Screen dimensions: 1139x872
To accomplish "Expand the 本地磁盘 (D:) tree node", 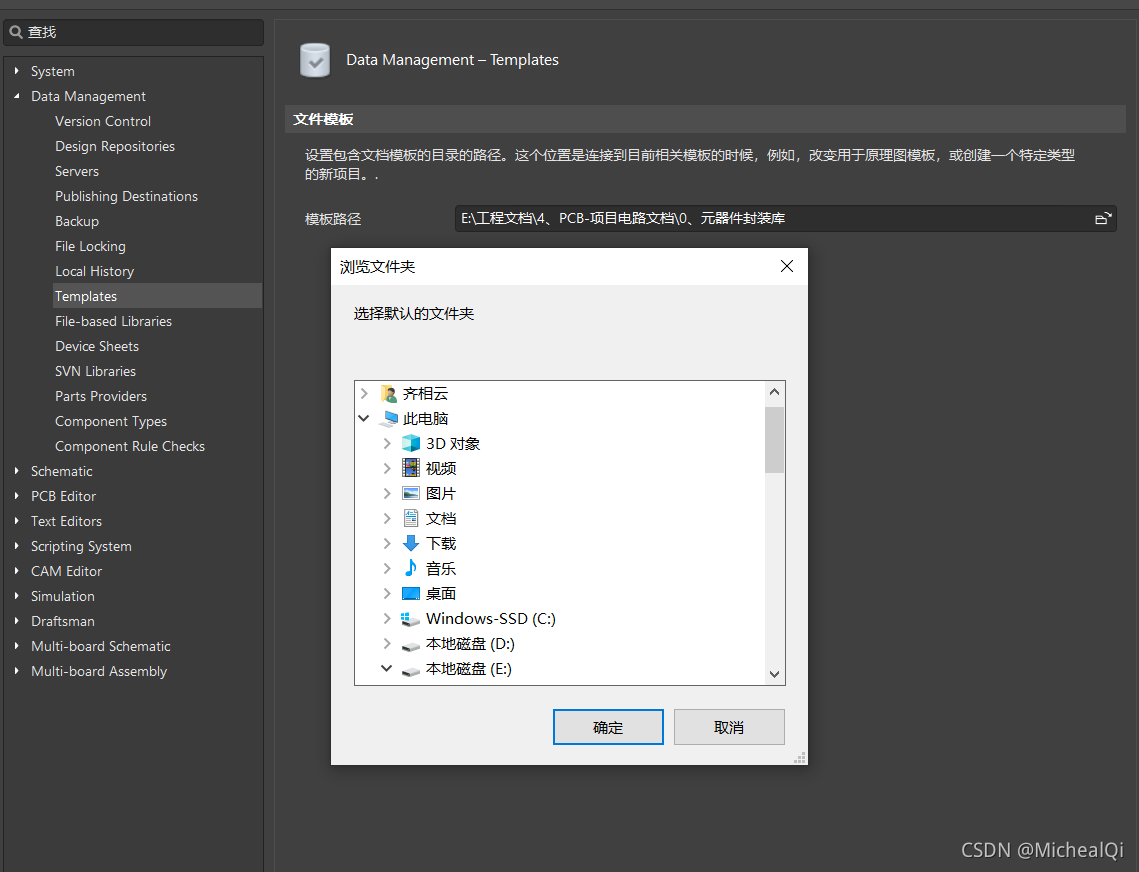I will pos(387,644).
